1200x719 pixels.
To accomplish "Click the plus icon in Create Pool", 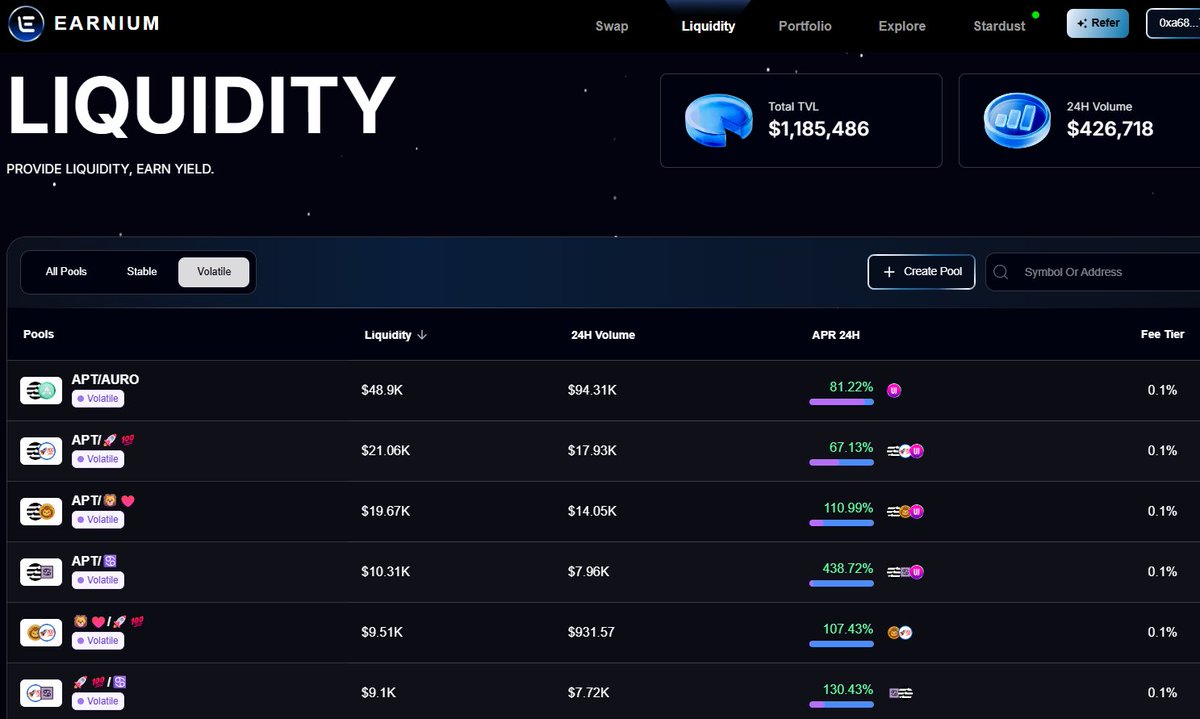I will (x=889, y=272).
